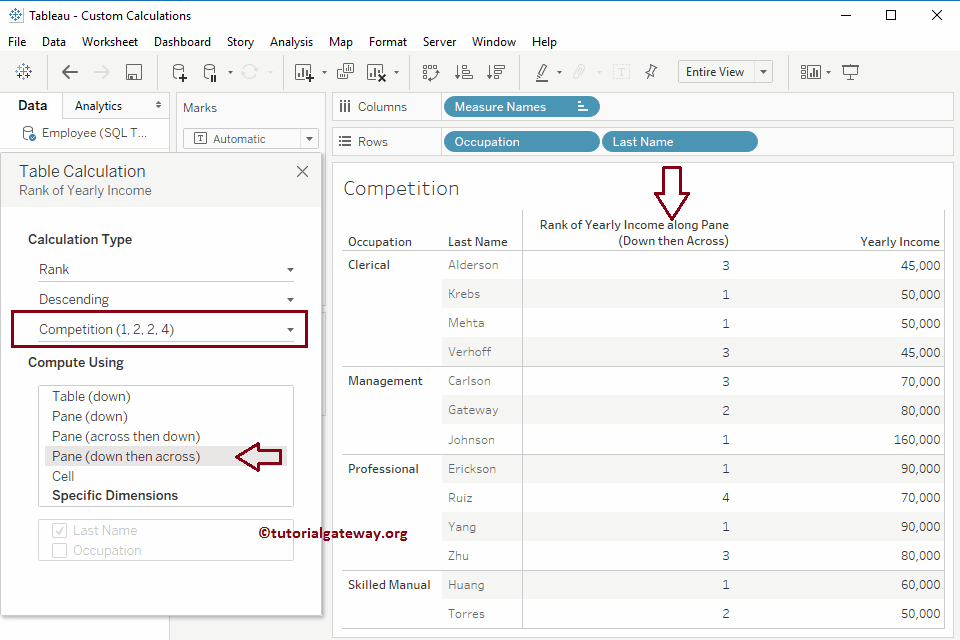Click the Save icon in toolbar
The width and height of the screenshot is (960, 640).
[133, 72]
